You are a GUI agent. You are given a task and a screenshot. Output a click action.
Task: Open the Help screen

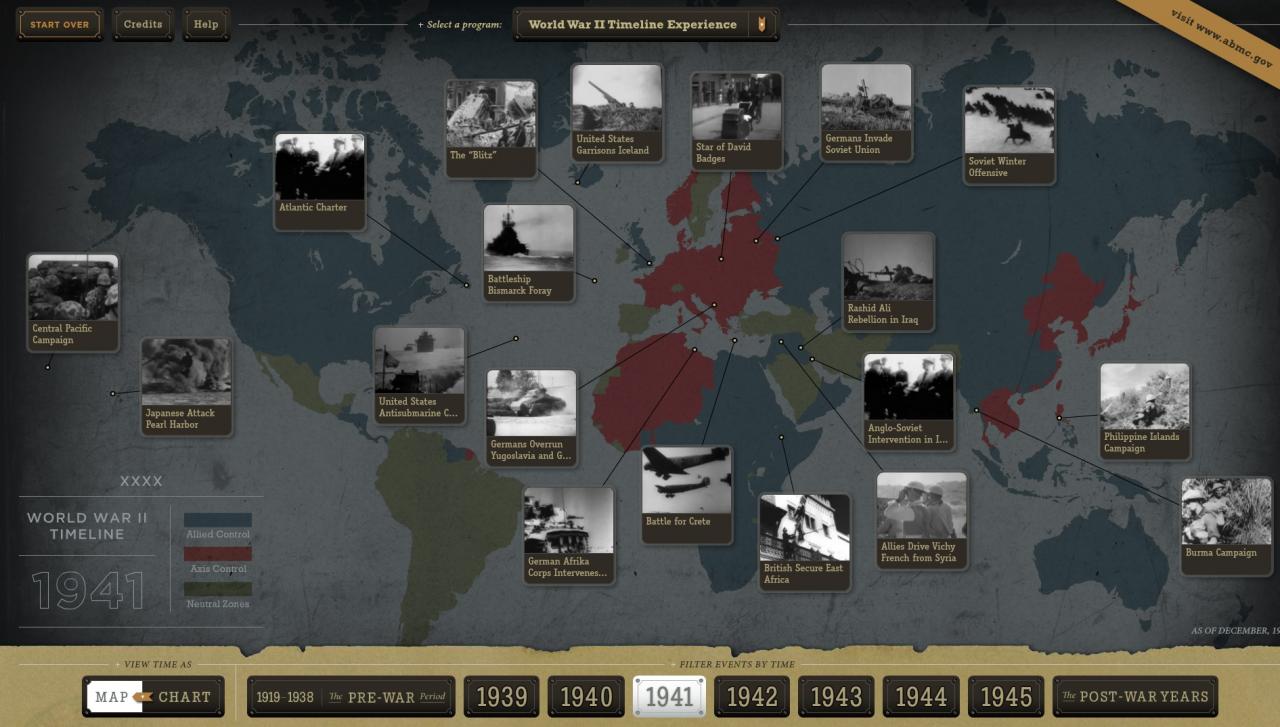(x=206, y=24)
